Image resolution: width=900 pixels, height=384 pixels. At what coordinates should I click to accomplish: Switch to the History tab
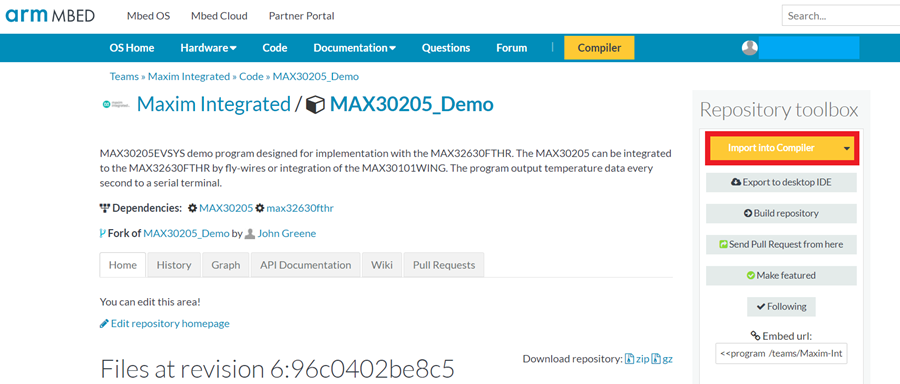coord(174,265)
